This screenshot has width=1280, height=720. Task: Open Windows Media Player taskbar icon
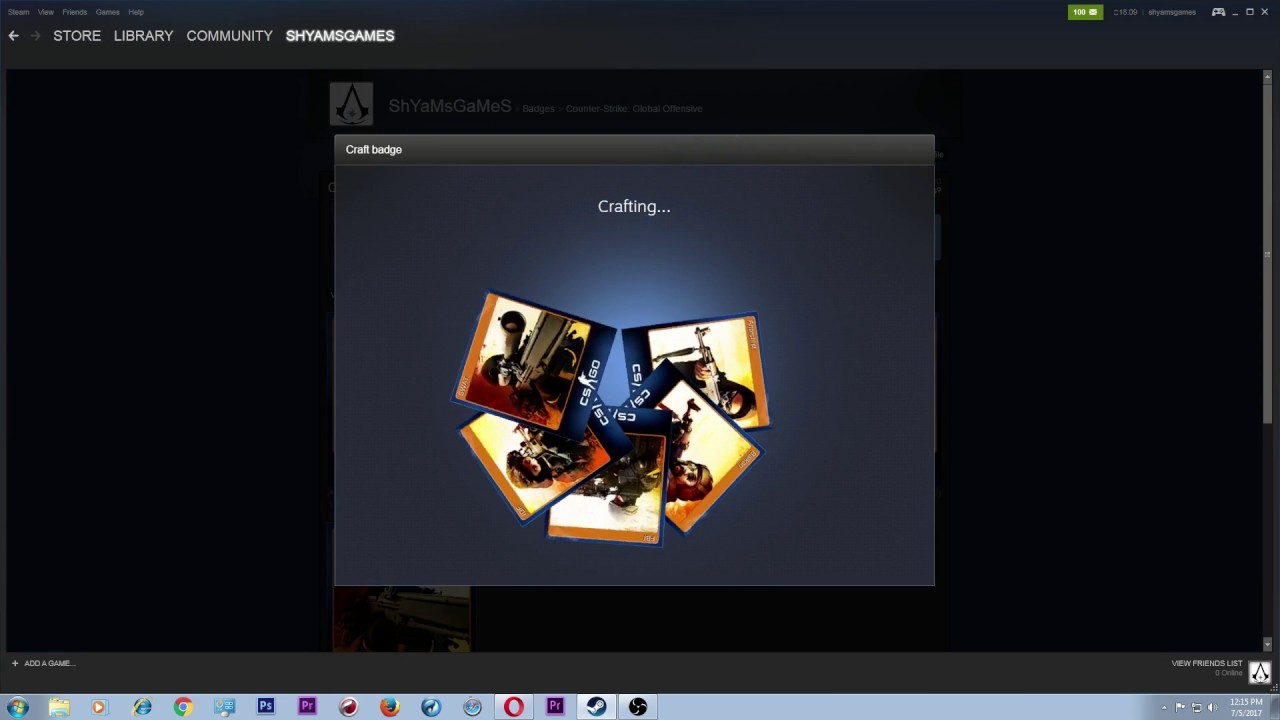pyautogui.click(x=98, y=707)
